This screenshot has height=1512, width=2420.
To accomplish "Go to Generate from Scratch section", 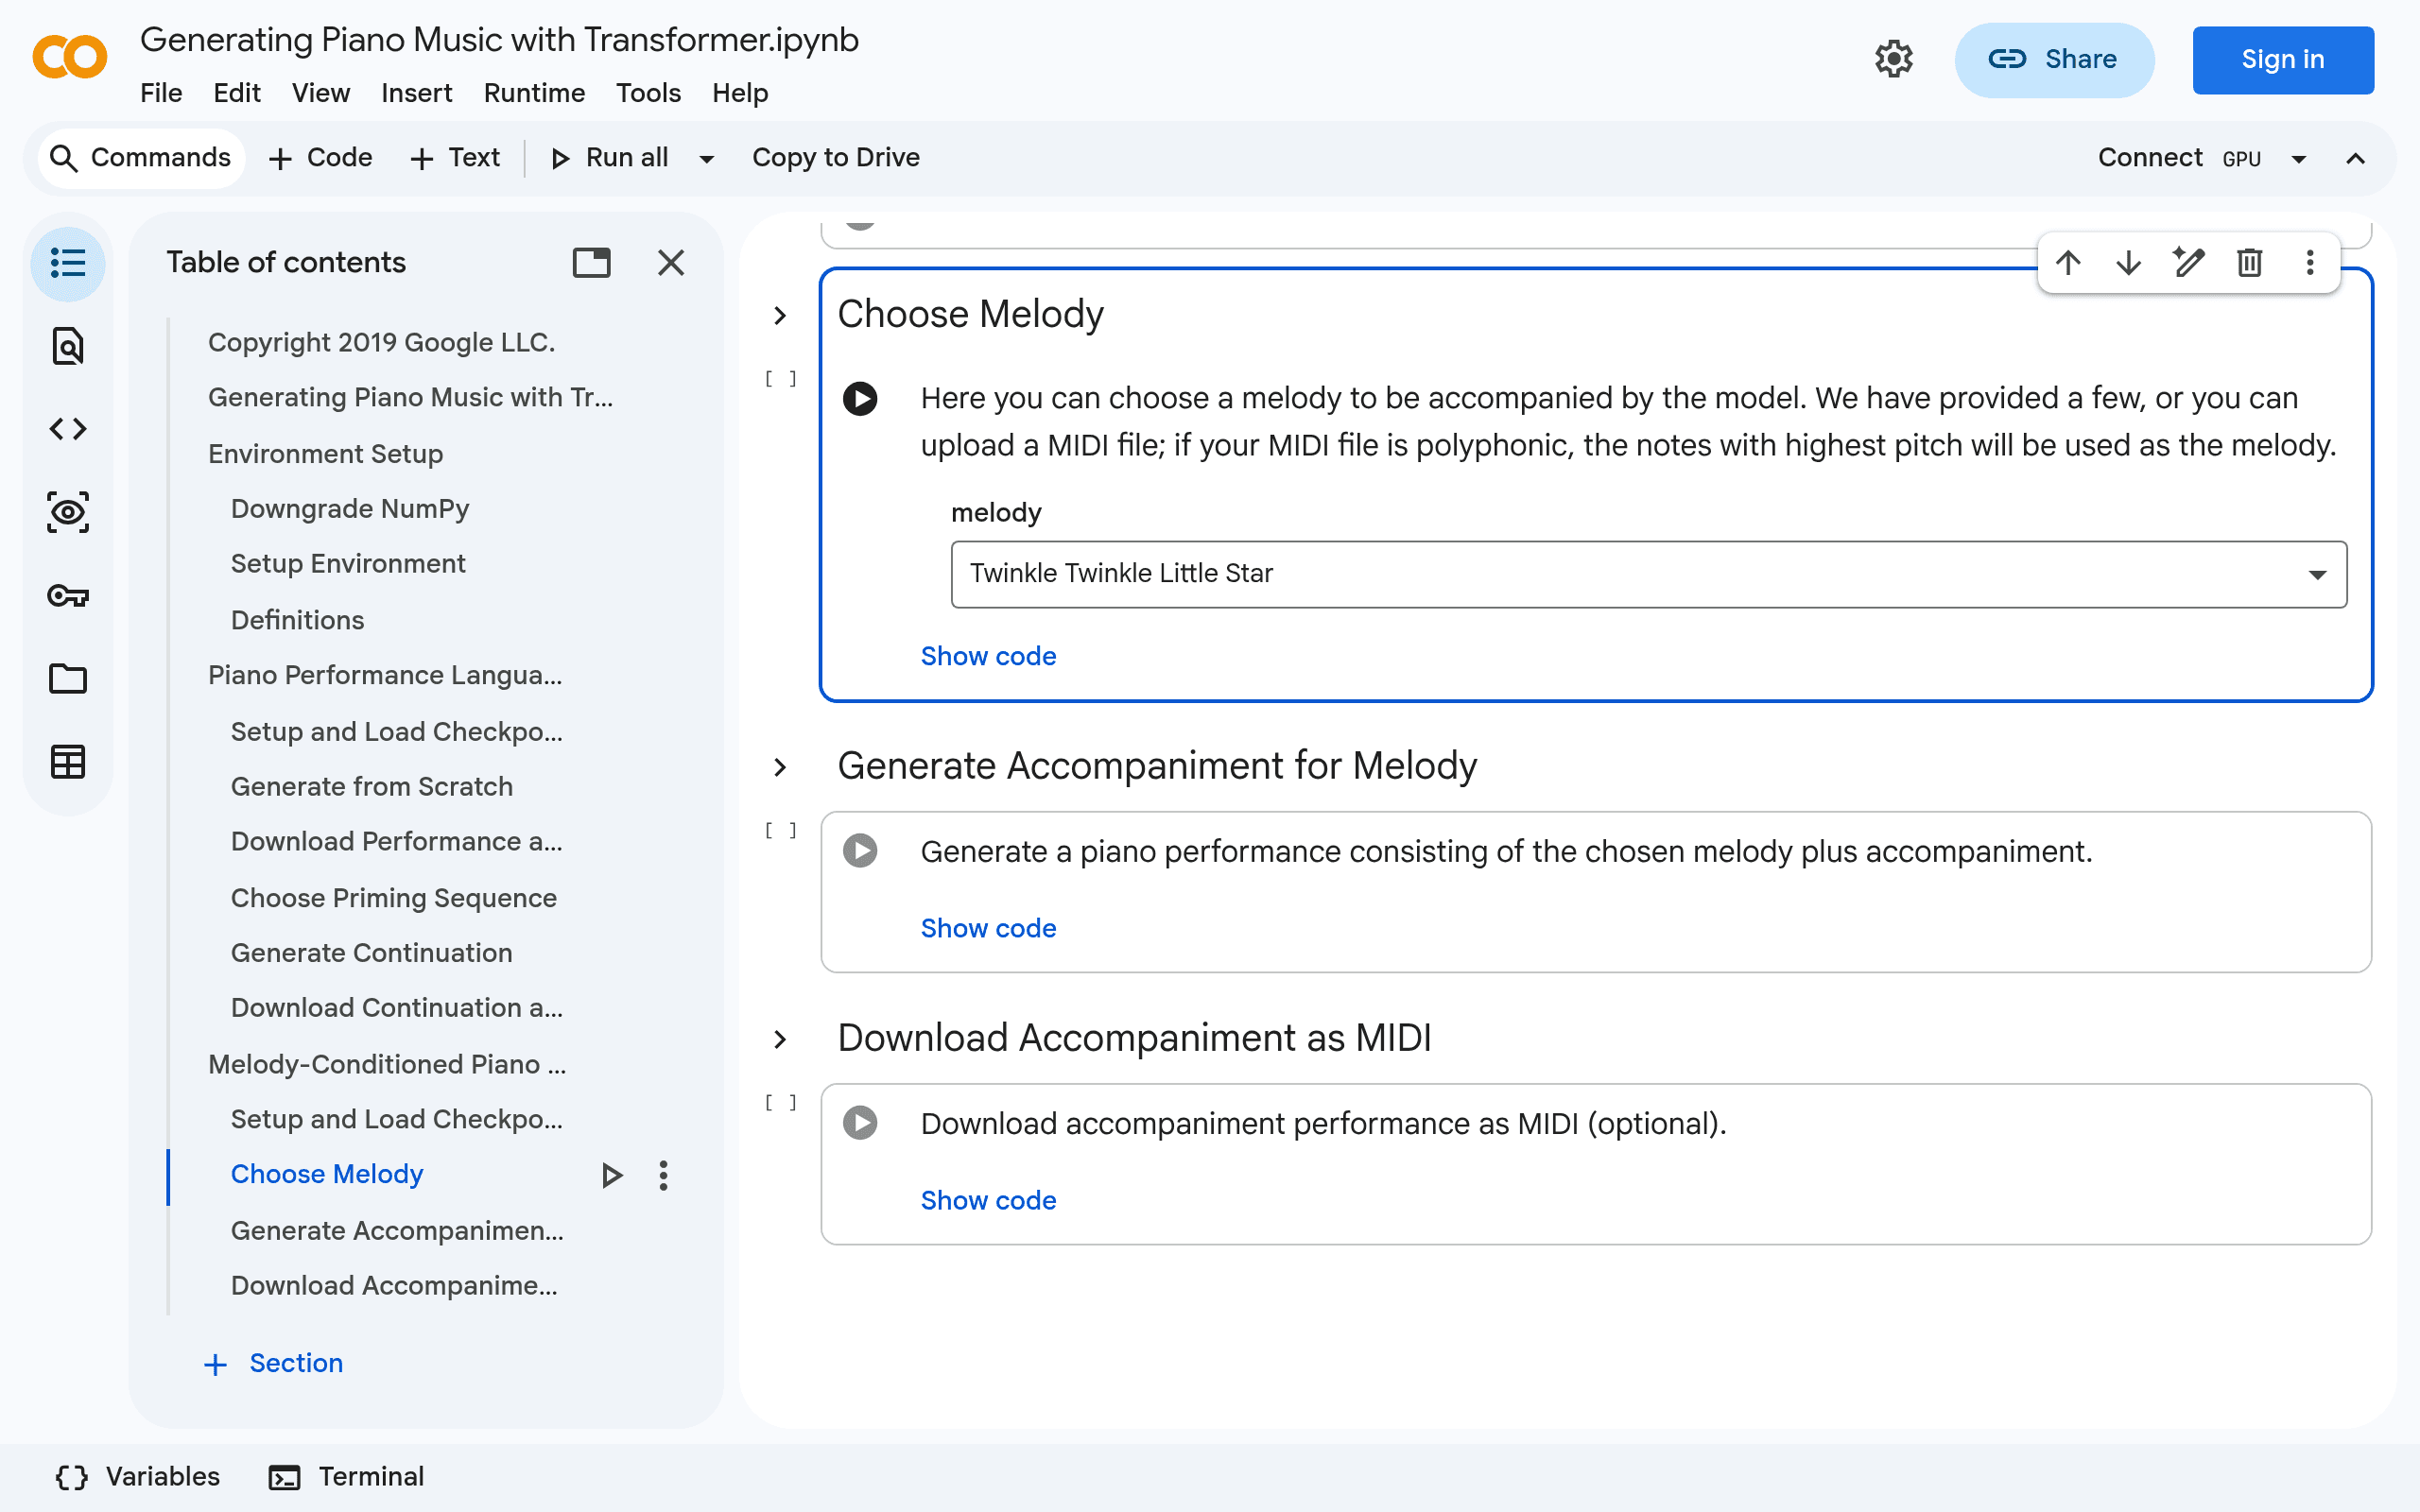I will [x=371, y=787].
